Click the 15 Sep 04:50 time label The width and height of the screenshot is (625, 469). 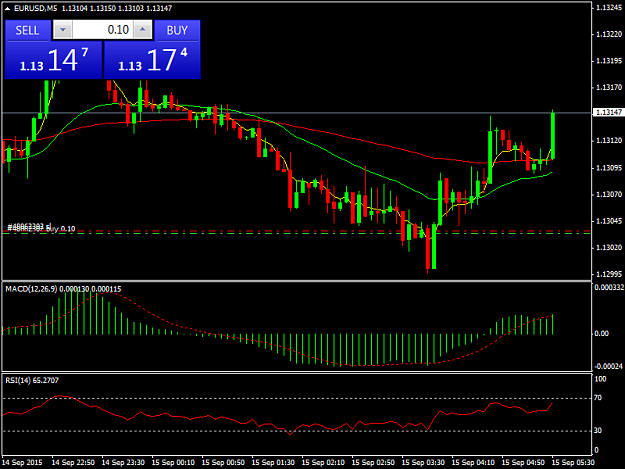(x=523, y=463)
